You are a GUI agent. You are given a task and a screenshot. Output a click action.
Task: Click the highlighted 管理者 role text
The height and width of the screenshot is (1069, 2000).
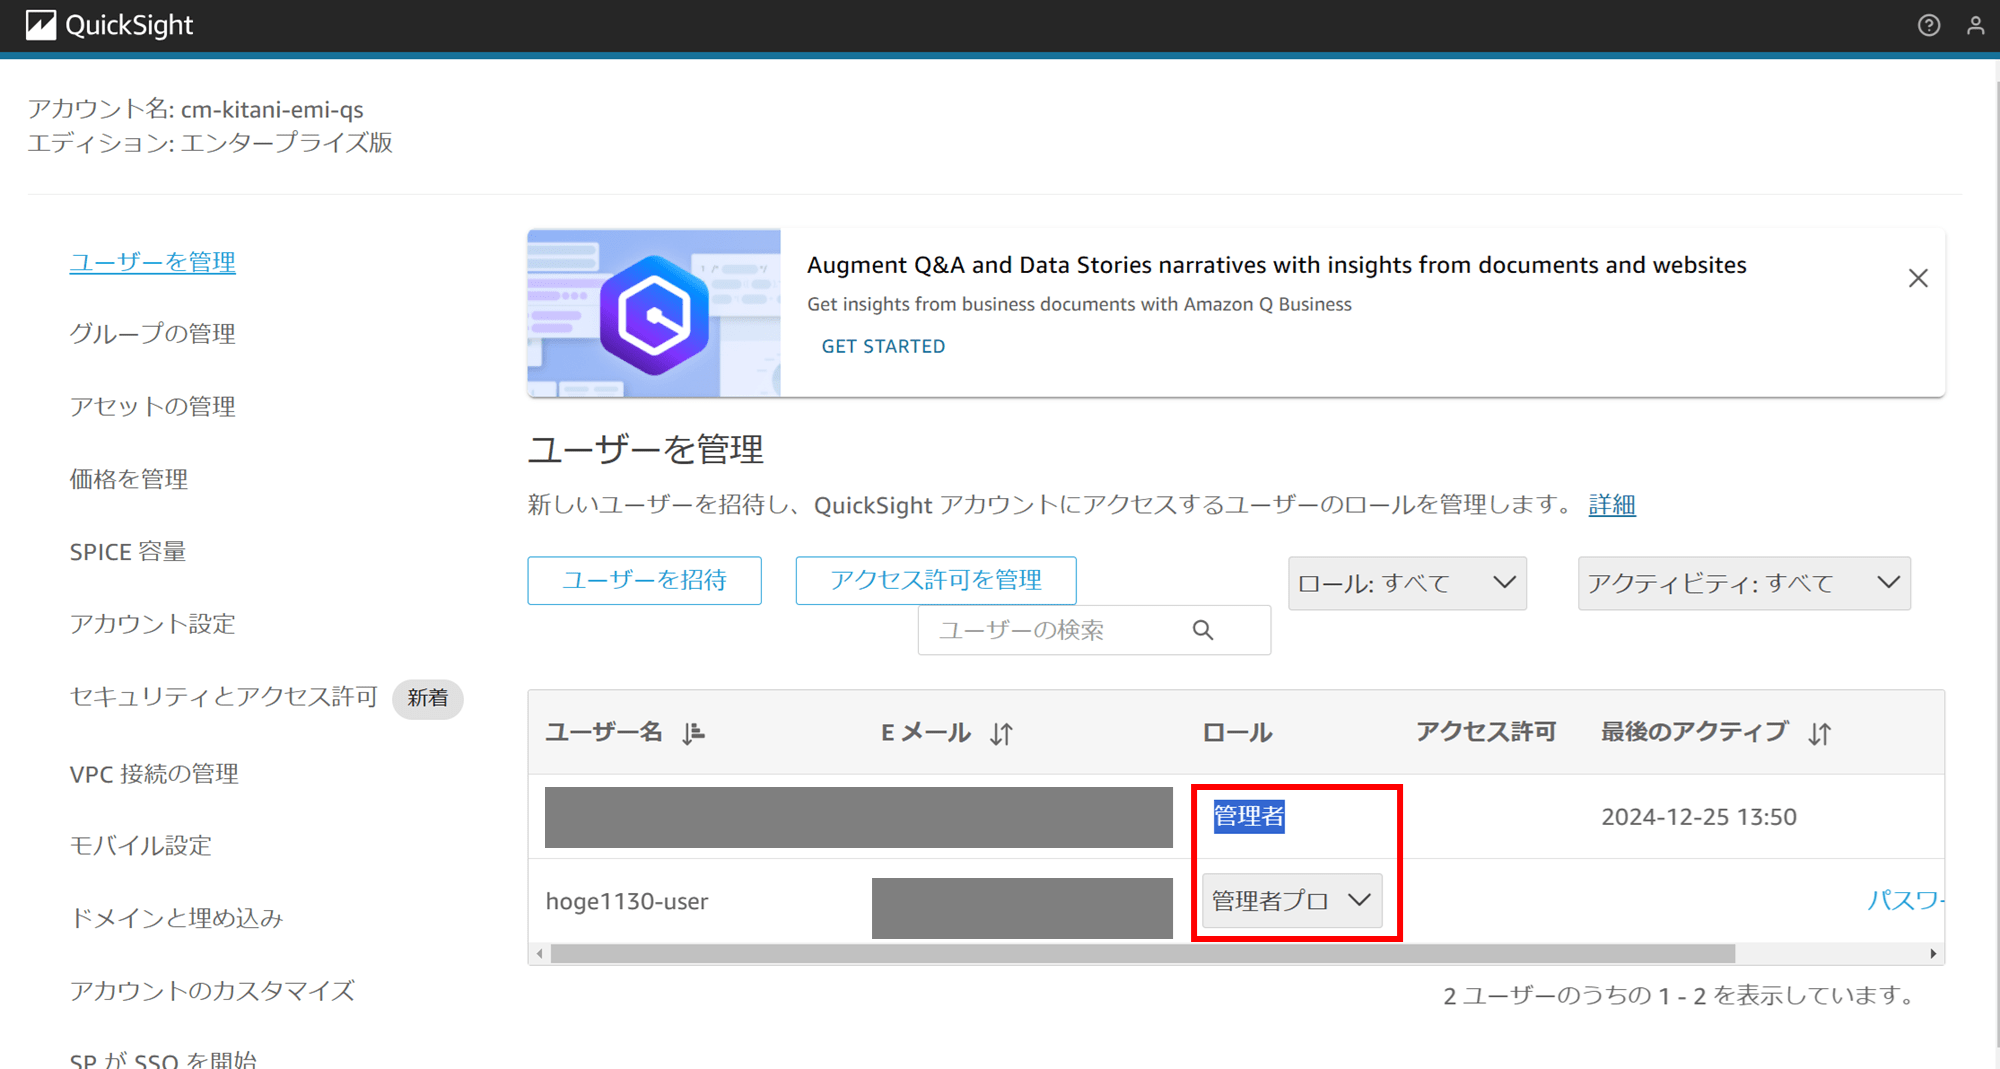pyautogui.click(x=1249, y=816)
